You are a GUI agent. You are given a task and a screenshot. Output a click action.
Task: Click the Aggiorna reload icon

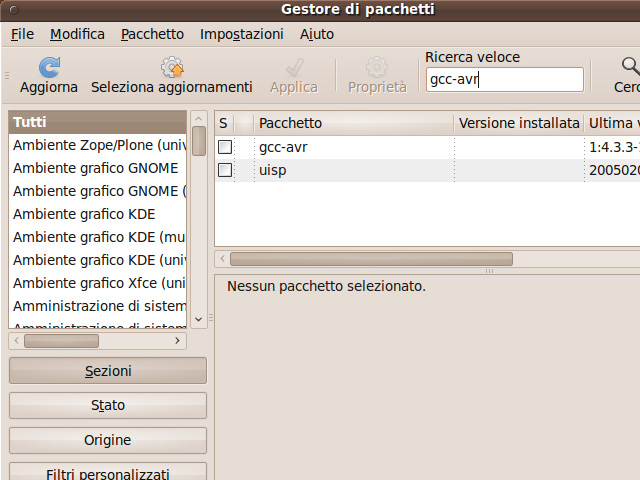(48, 68)
